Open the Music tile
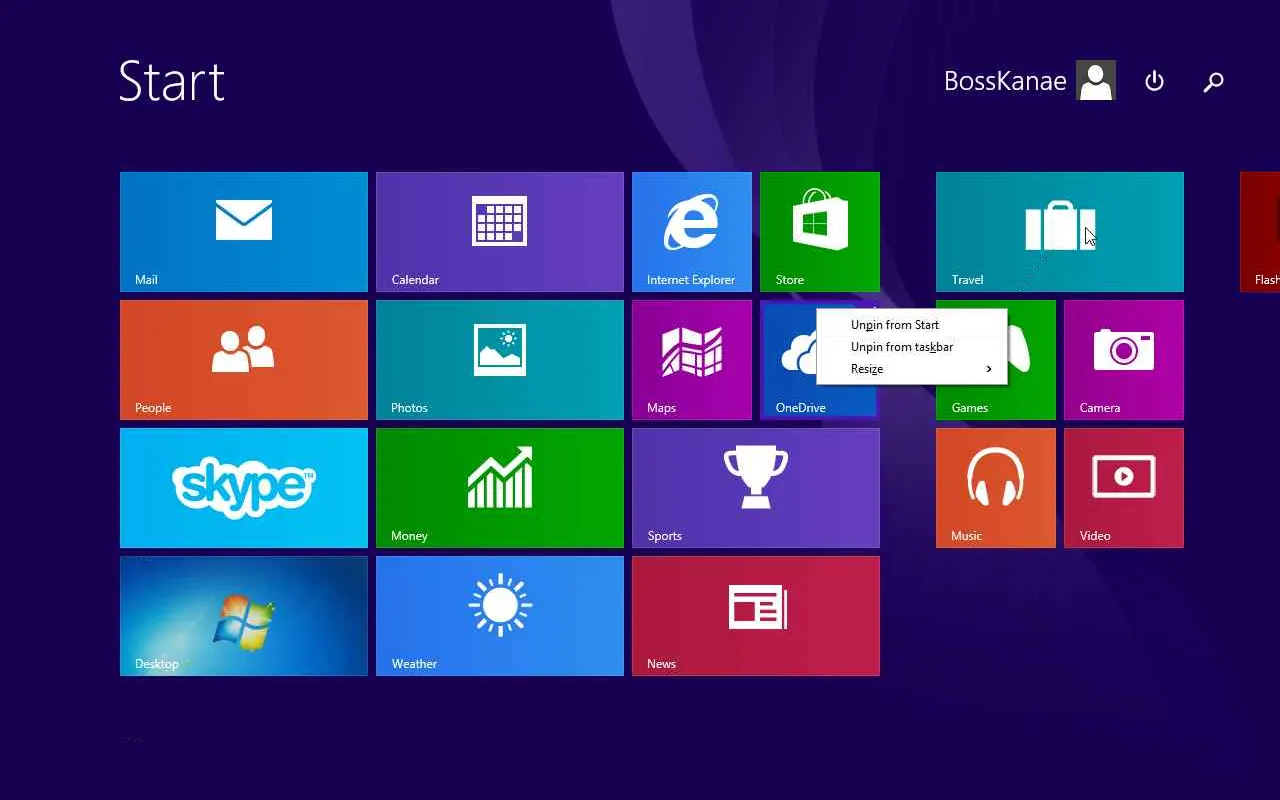Viewport: 1280px width, 800px height. tap(996, 488)
